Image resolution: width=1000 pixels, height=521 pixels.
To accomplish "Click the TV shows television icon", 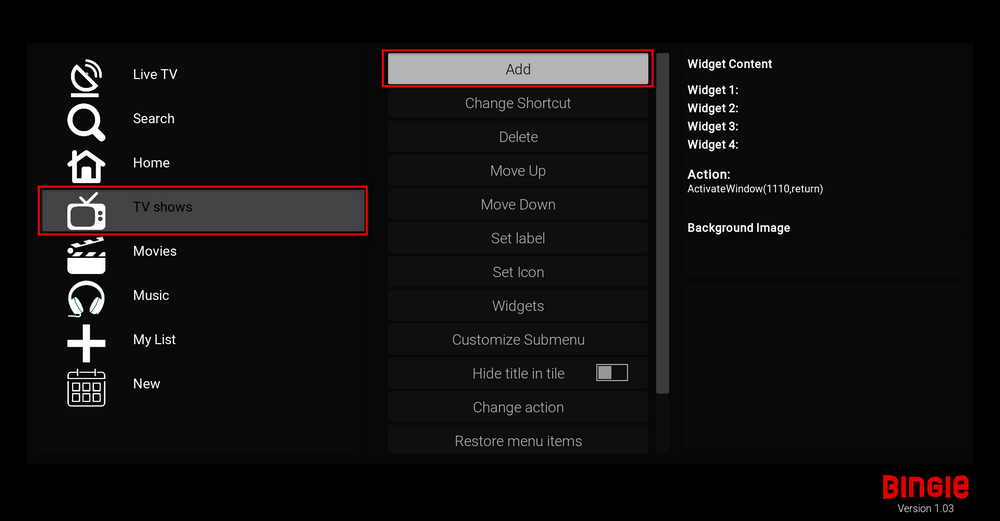I will pyautogui.click(x=86, y=210).
